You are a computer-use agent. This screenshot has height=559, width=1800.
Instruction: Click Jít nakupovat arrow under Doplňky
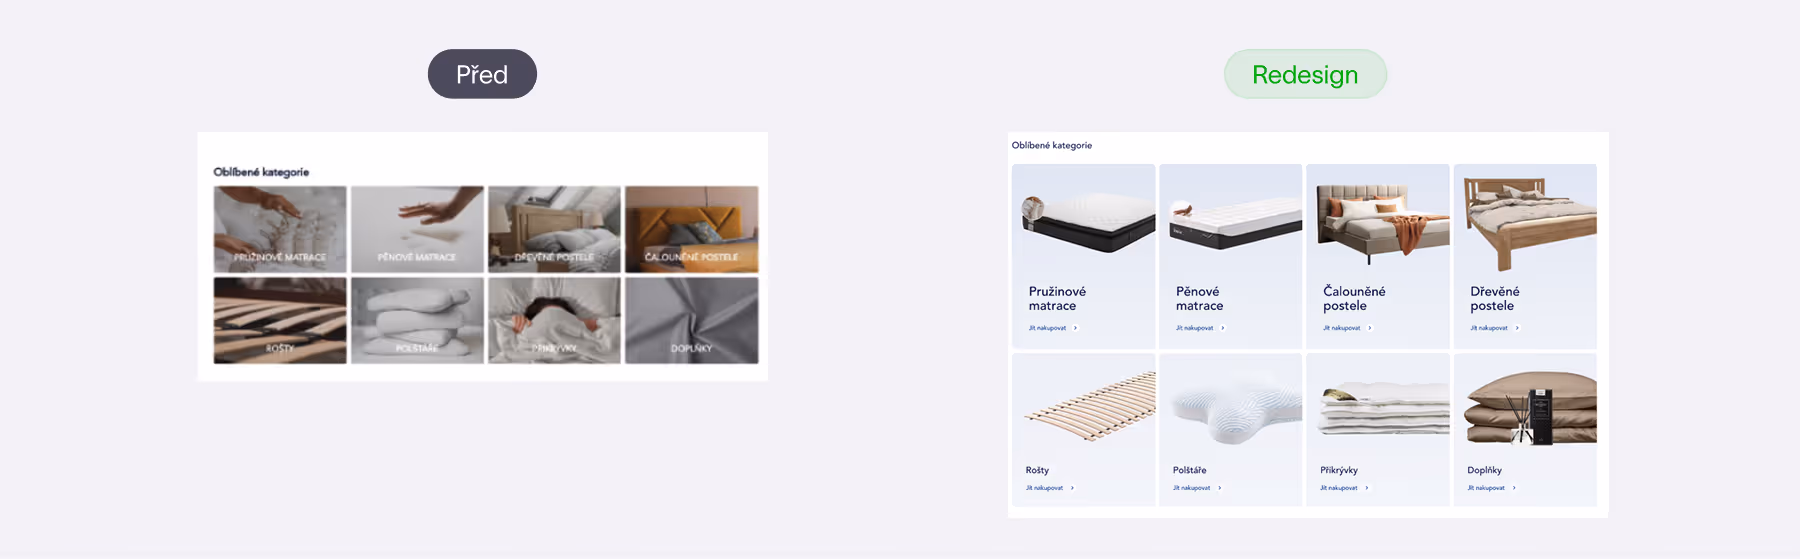(x=1514, y=488)
